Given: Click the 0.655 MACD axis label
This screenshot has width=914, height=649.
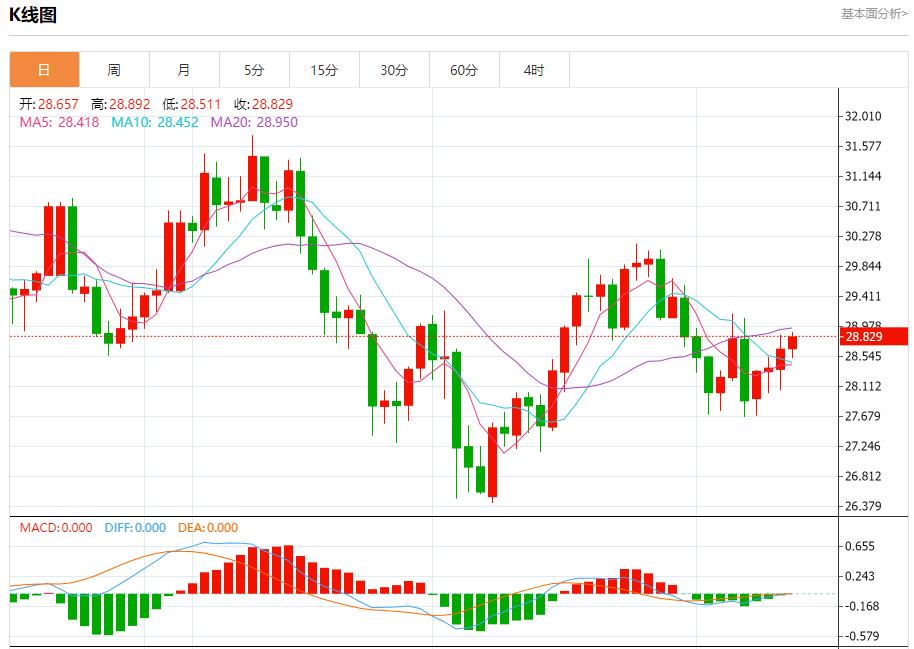Looking at the screenshot, I should pyautogui.click(x=860, y=546).
